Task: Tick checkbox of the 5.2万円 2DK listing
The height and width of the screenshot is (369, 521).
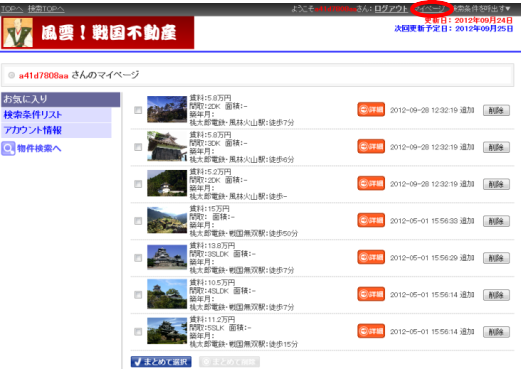Action: click(138, 184)
